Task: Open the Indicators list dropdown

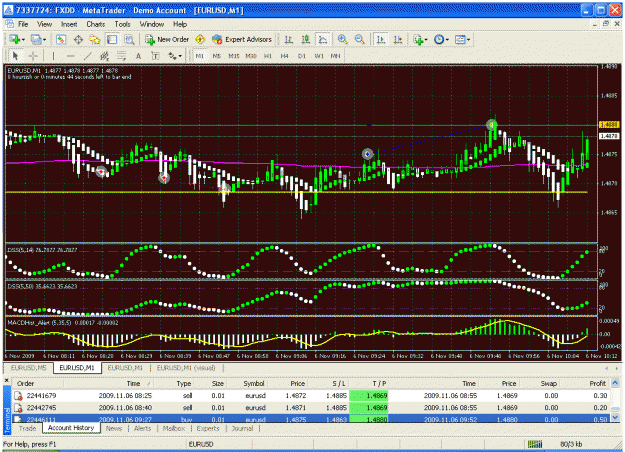Action: pyautogui.click(x=421, y=39)
